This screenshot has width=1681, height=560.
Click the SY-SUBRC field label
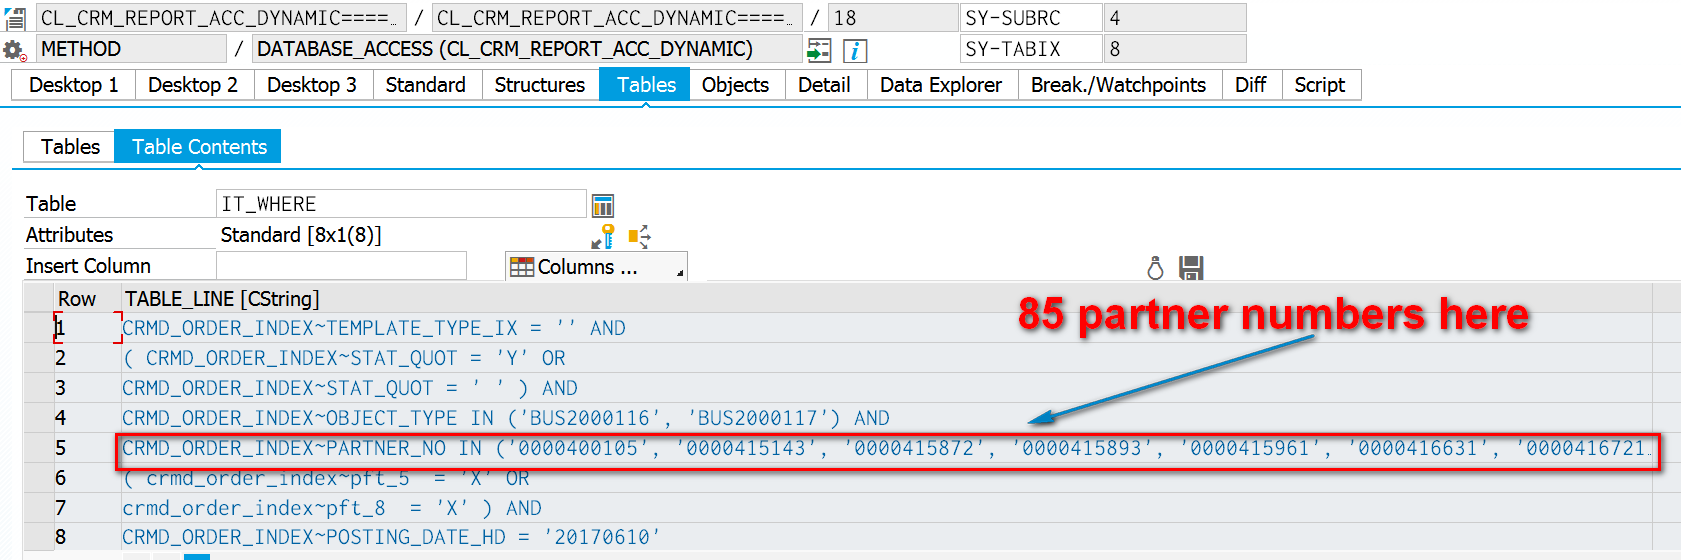[x=1031, y=18]
